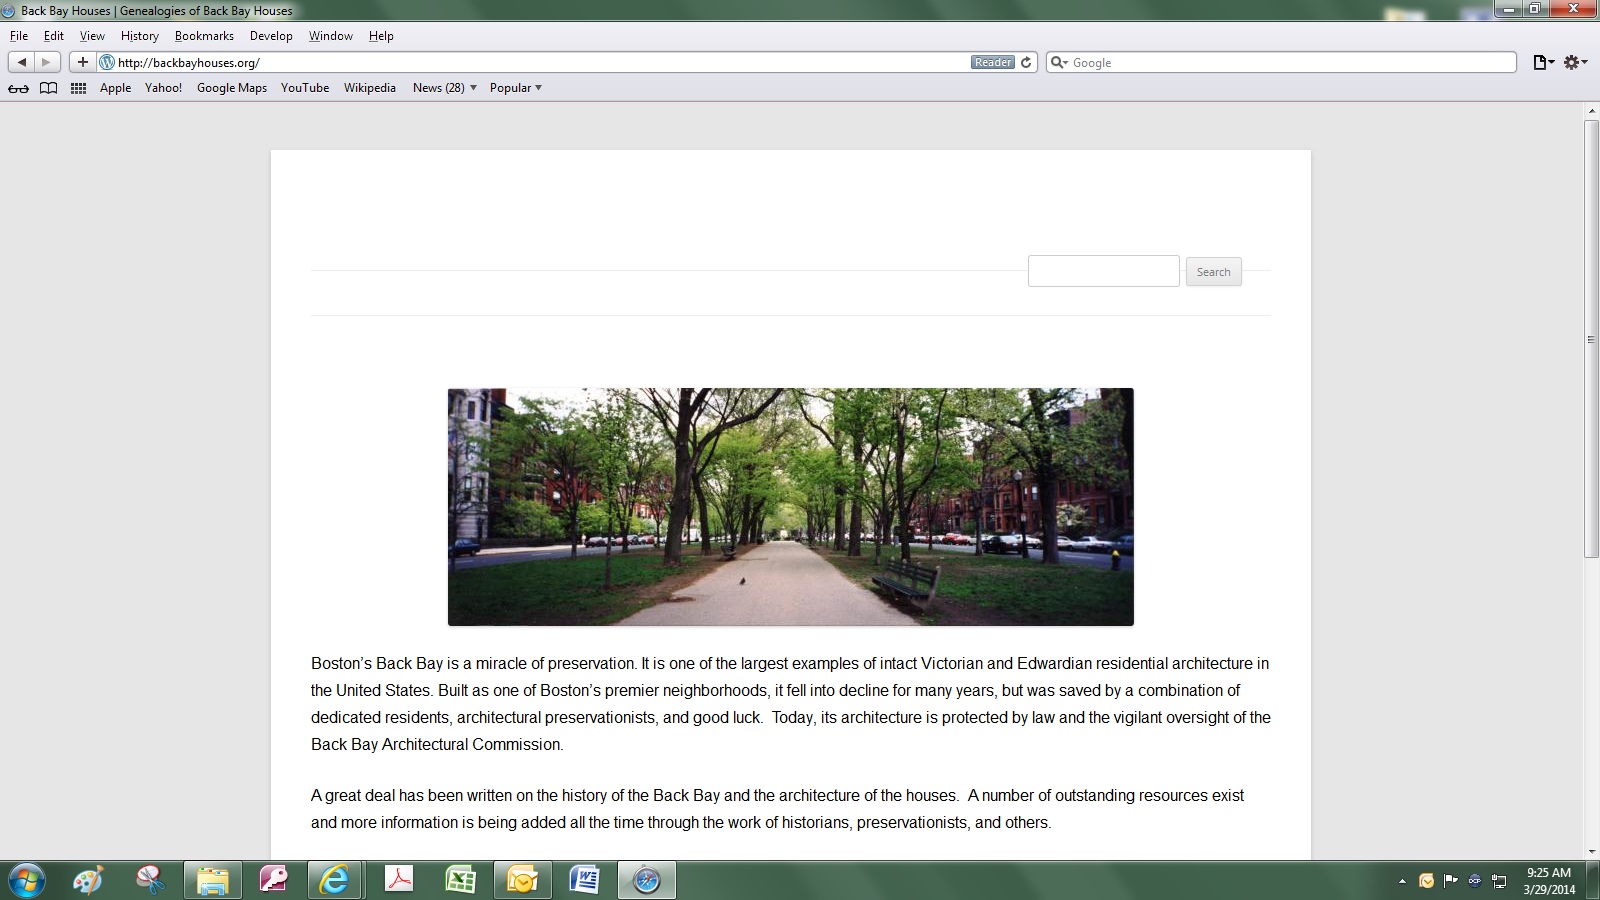Launch Internet Explorer from the taskbar

point(334,880)
